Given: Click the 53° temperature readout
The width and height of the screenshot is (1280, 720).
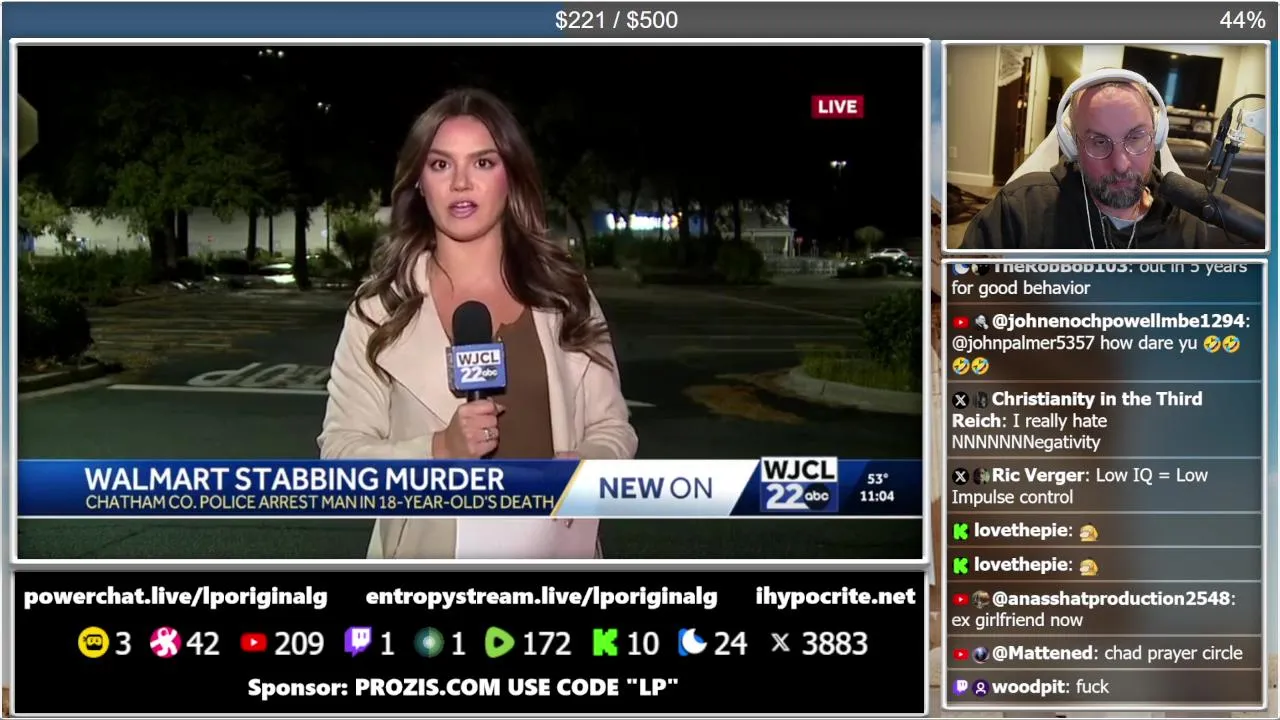Looking at the screenshot, I should click(x=877, y=479).
